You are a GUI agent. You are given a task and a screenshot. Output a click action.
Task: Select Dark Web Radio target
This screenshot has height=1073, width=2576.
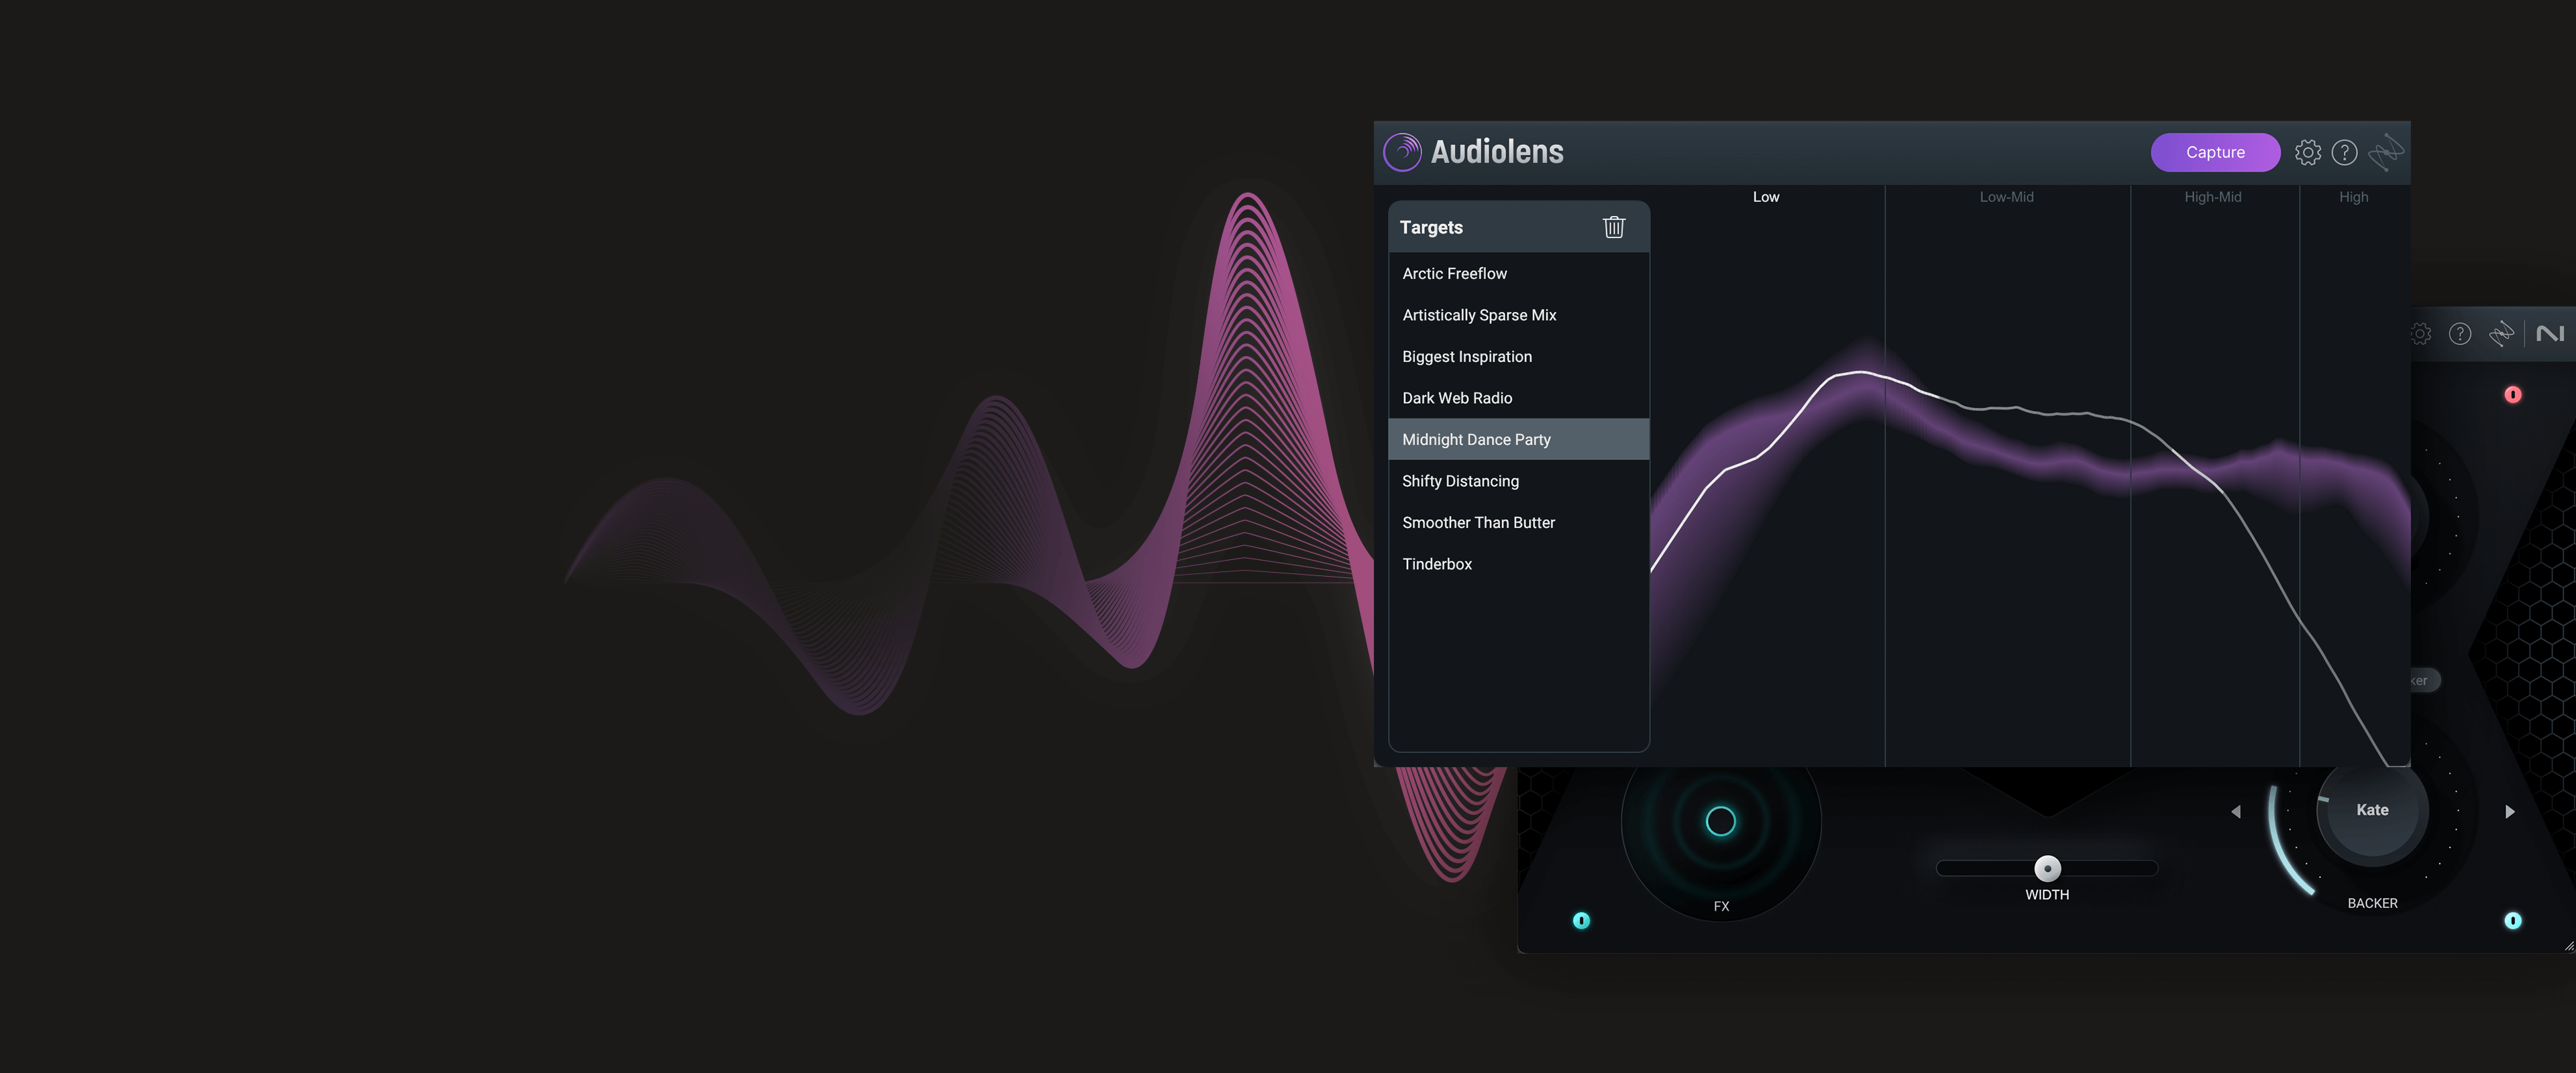(1518, 398)
